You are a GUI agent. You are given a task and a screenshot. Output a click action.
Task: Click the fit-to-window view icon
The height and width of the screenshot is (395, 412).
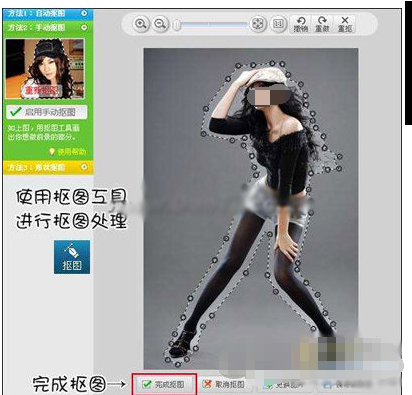(x=258, y=24)
